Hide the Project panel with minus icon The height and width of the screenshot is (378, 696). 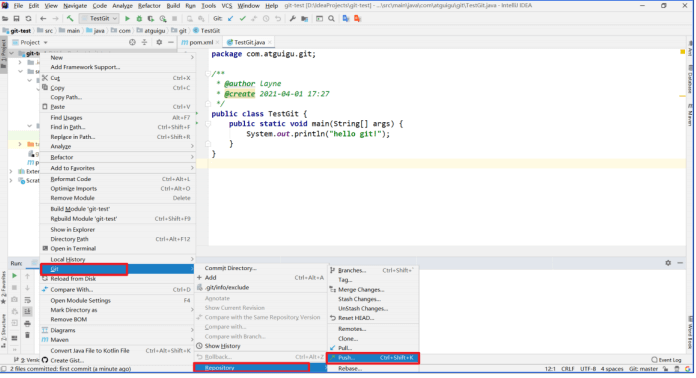tap(171, 42)
